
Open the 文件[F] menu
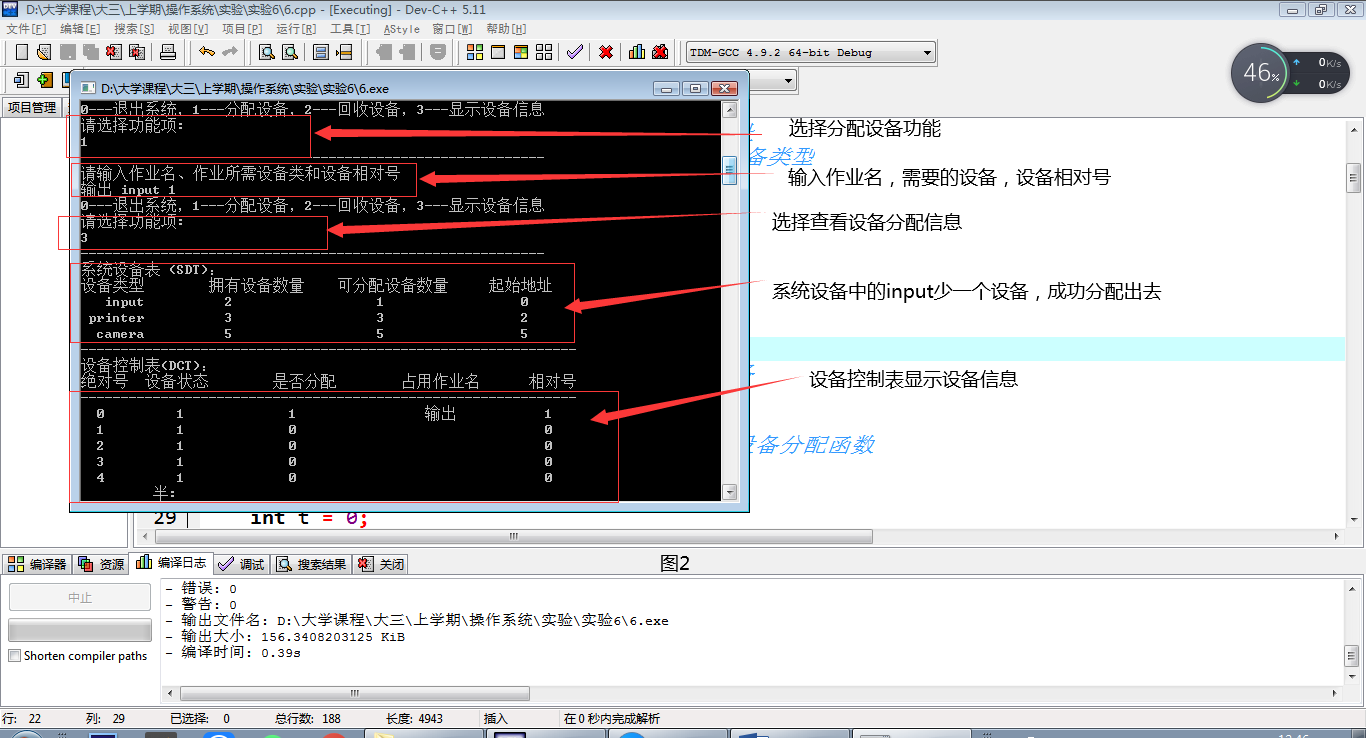click(x=26, y=29)
